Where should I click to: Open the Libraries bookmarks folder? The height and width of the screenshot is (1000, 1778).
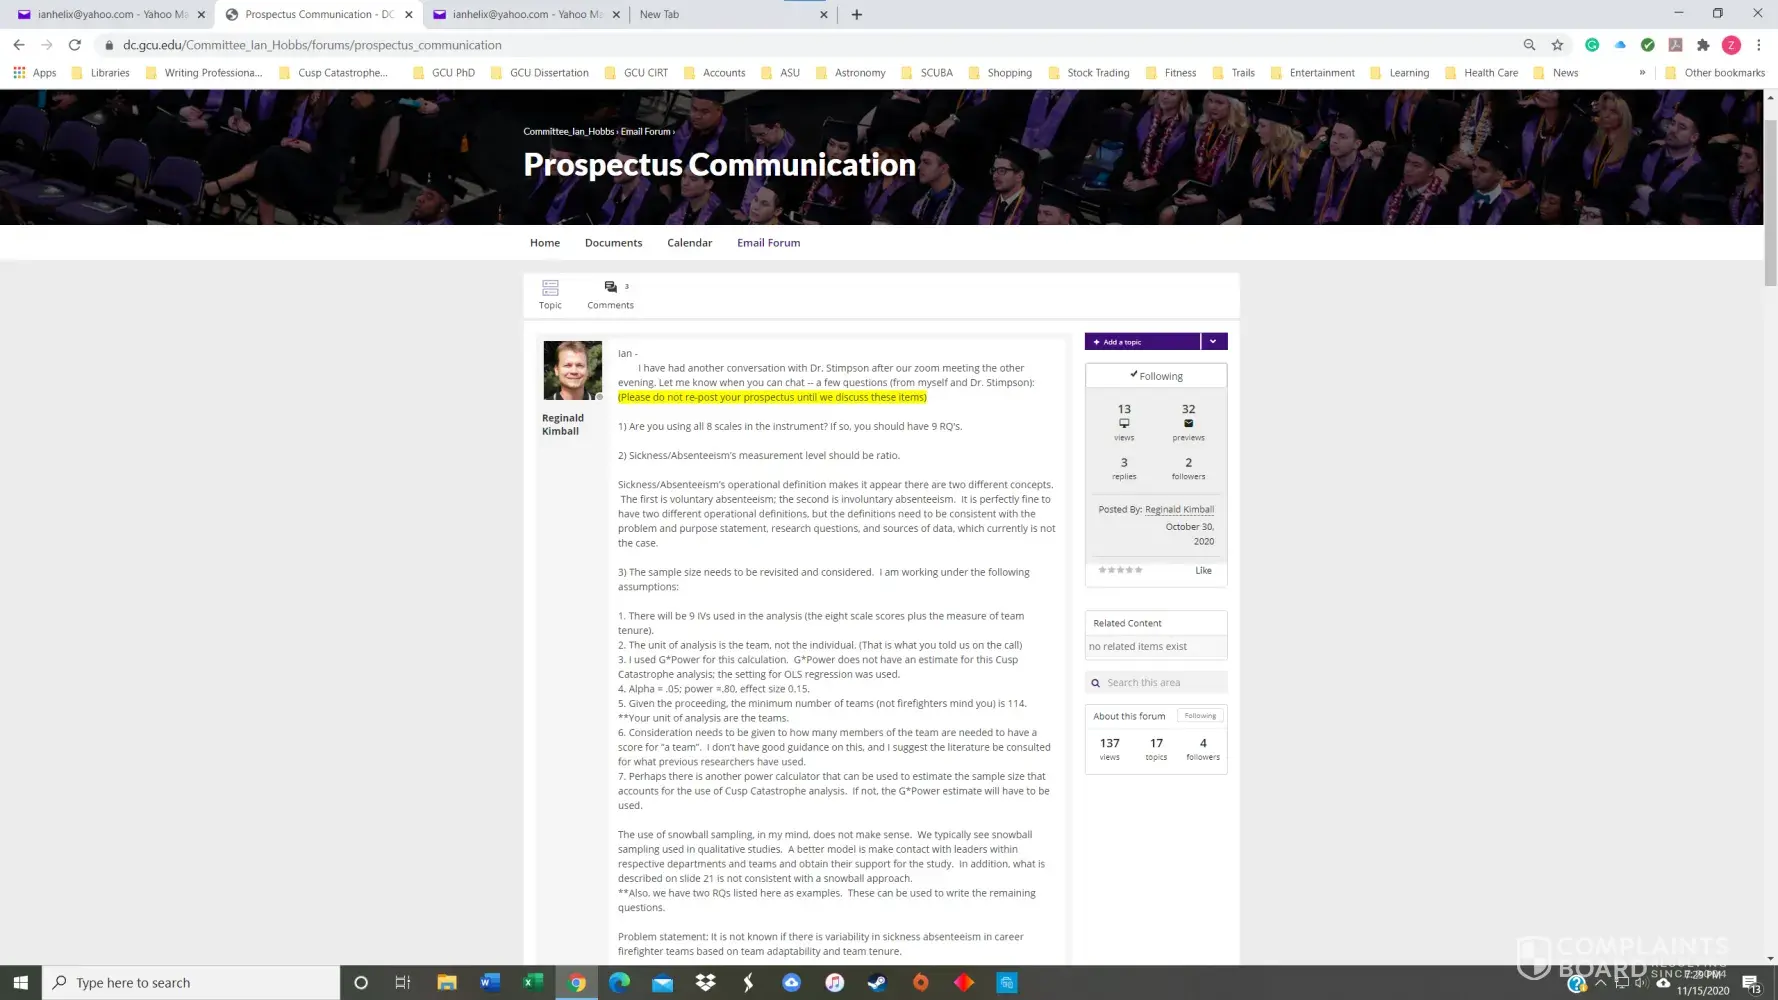tap(100, 73)
